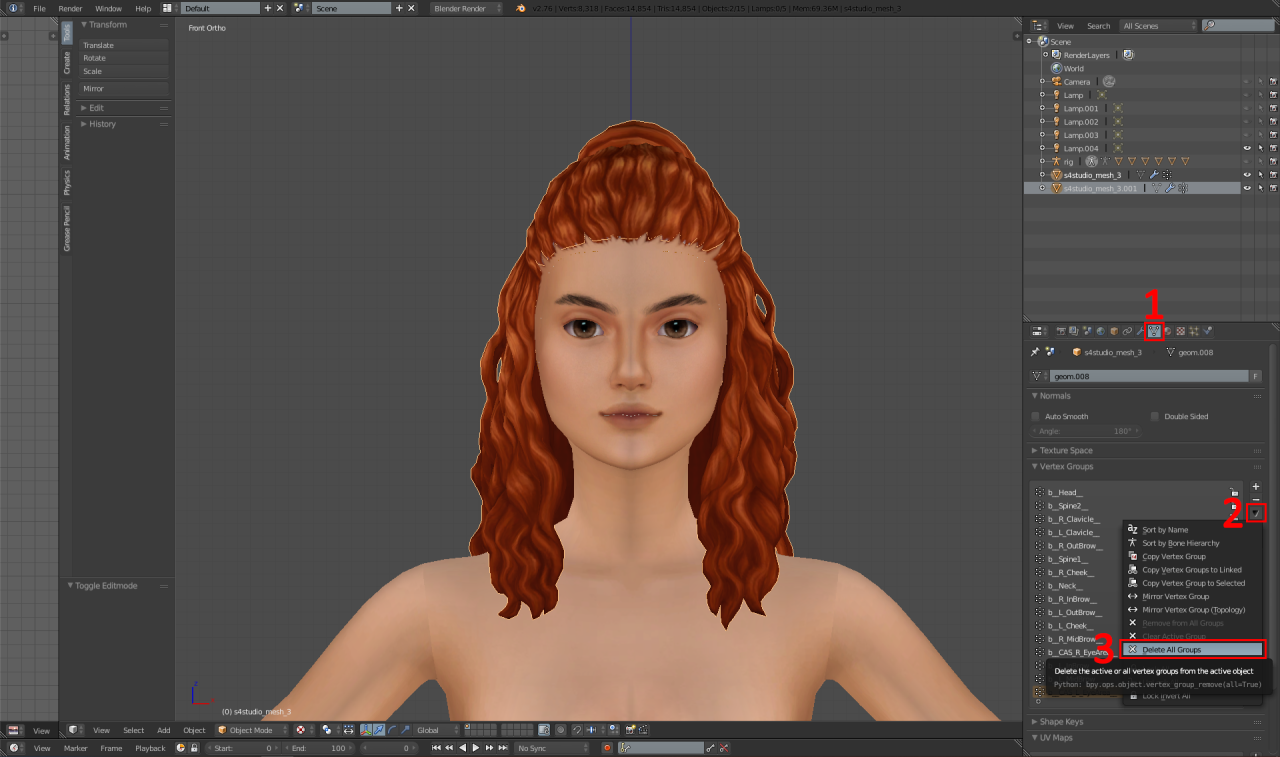Image resolution: width=1280 pixels, height=757 pixels.
Task: Open the Object properties tab cube icon
Action: [1114, 331]
